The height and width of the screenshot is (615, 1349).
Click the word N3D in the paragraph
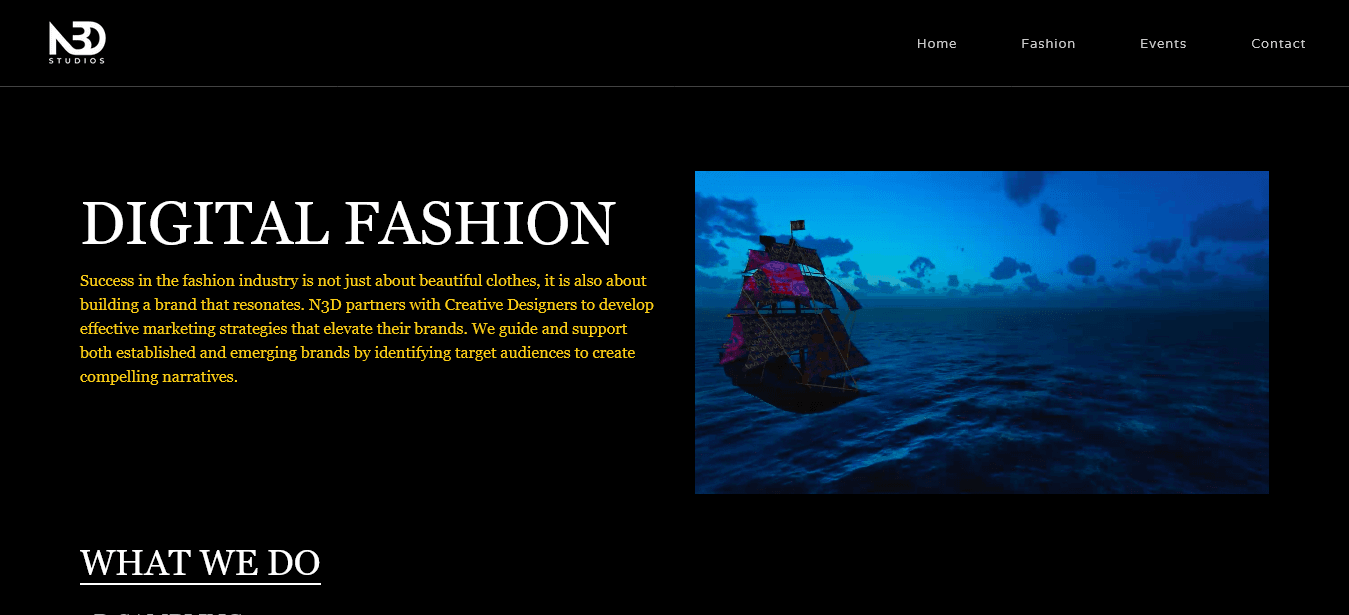pos(326,305)
